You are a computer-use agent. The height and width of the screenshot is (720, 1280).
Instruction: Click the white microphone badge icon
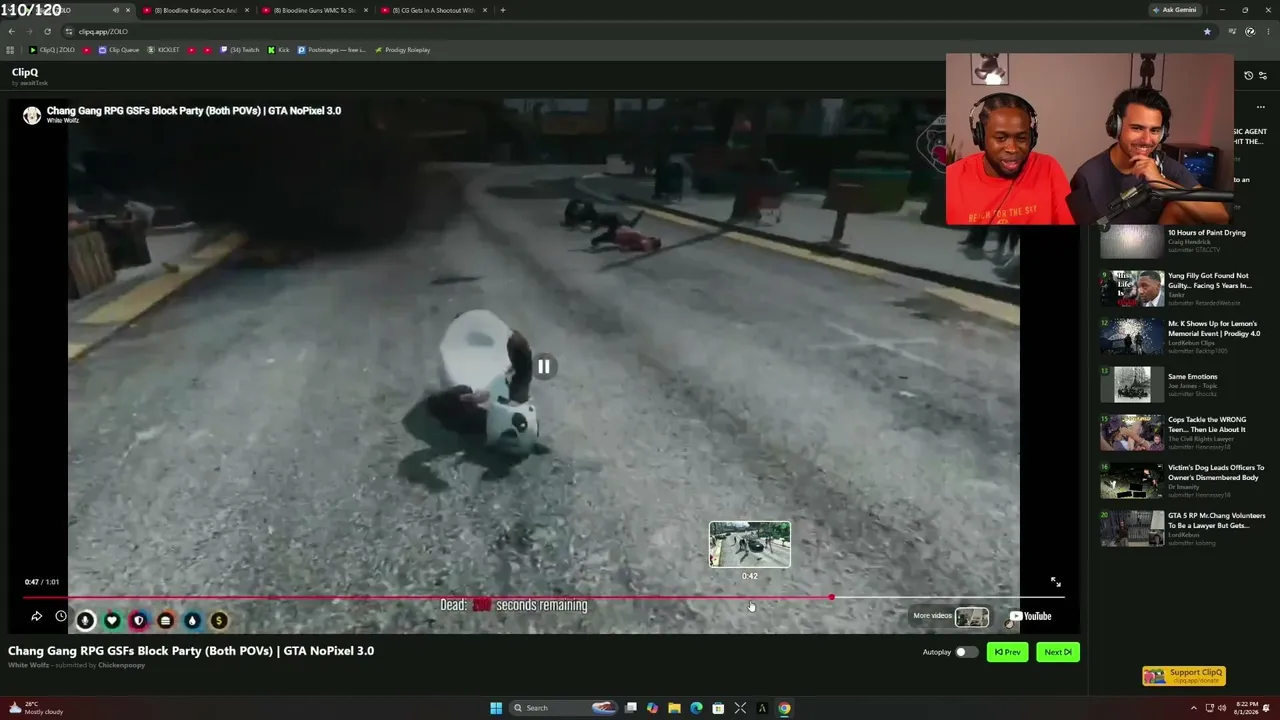point(85,621)
